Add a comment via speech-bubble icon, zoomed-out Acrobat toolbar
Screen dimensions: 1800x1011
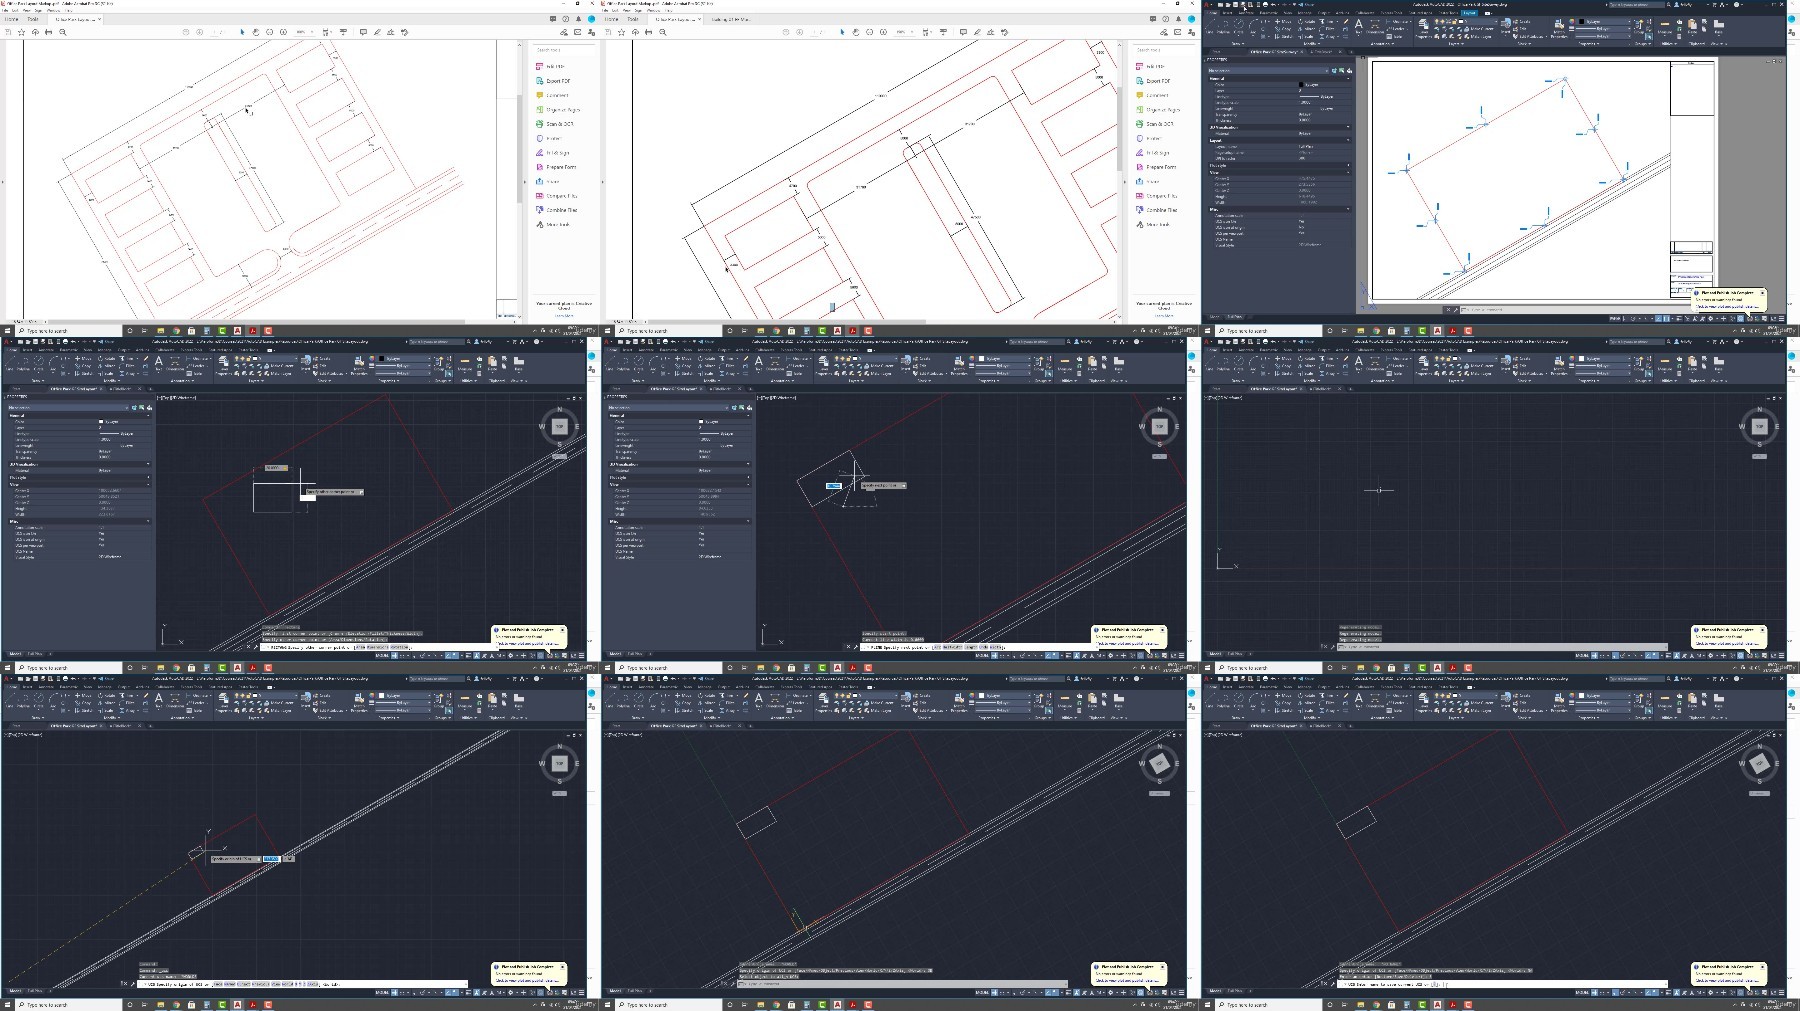point(363,32)
